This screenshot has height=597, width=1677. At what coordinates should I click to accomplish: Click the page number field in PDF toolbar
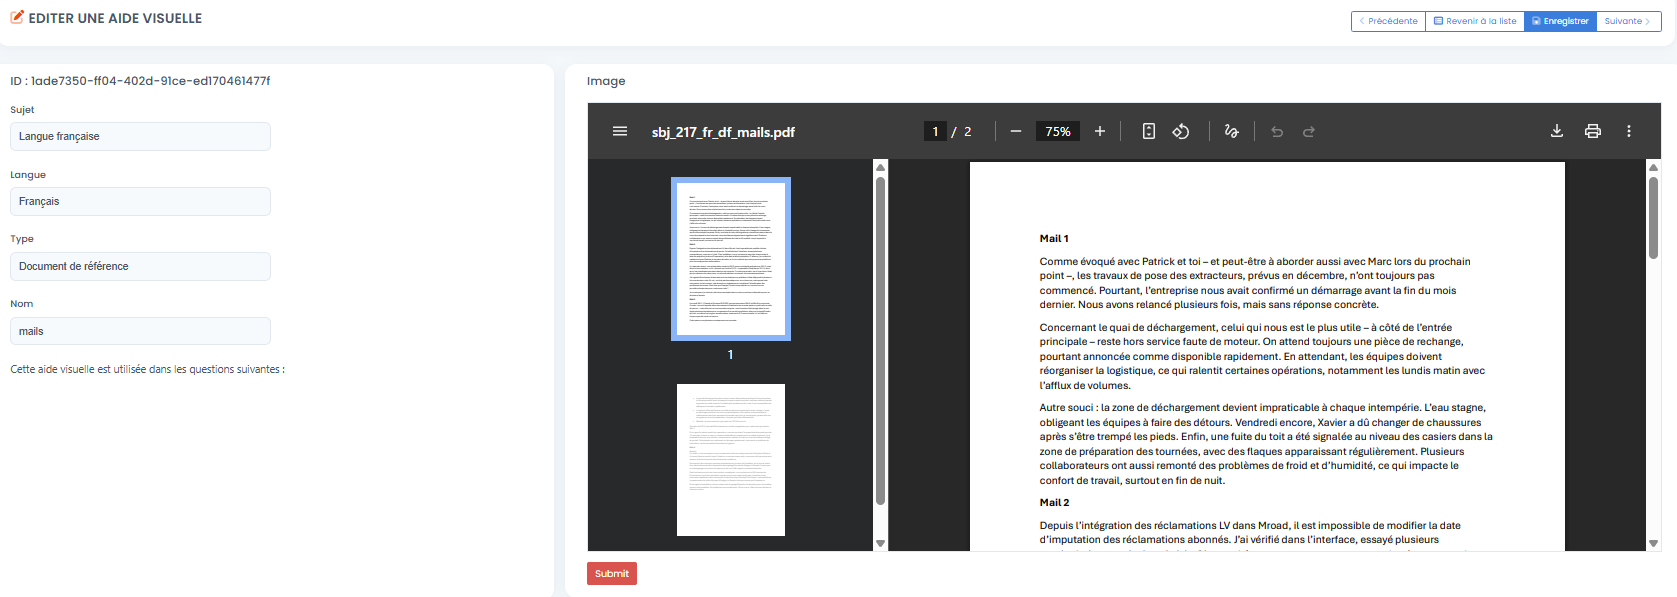[935, 131]
